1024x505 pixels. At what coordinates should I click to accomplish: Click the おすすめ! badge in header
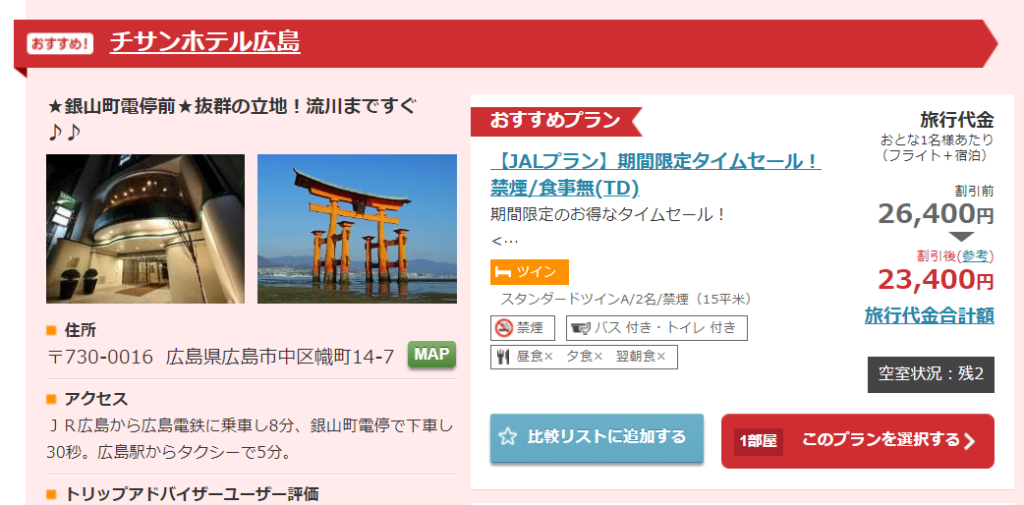(60, 44)
